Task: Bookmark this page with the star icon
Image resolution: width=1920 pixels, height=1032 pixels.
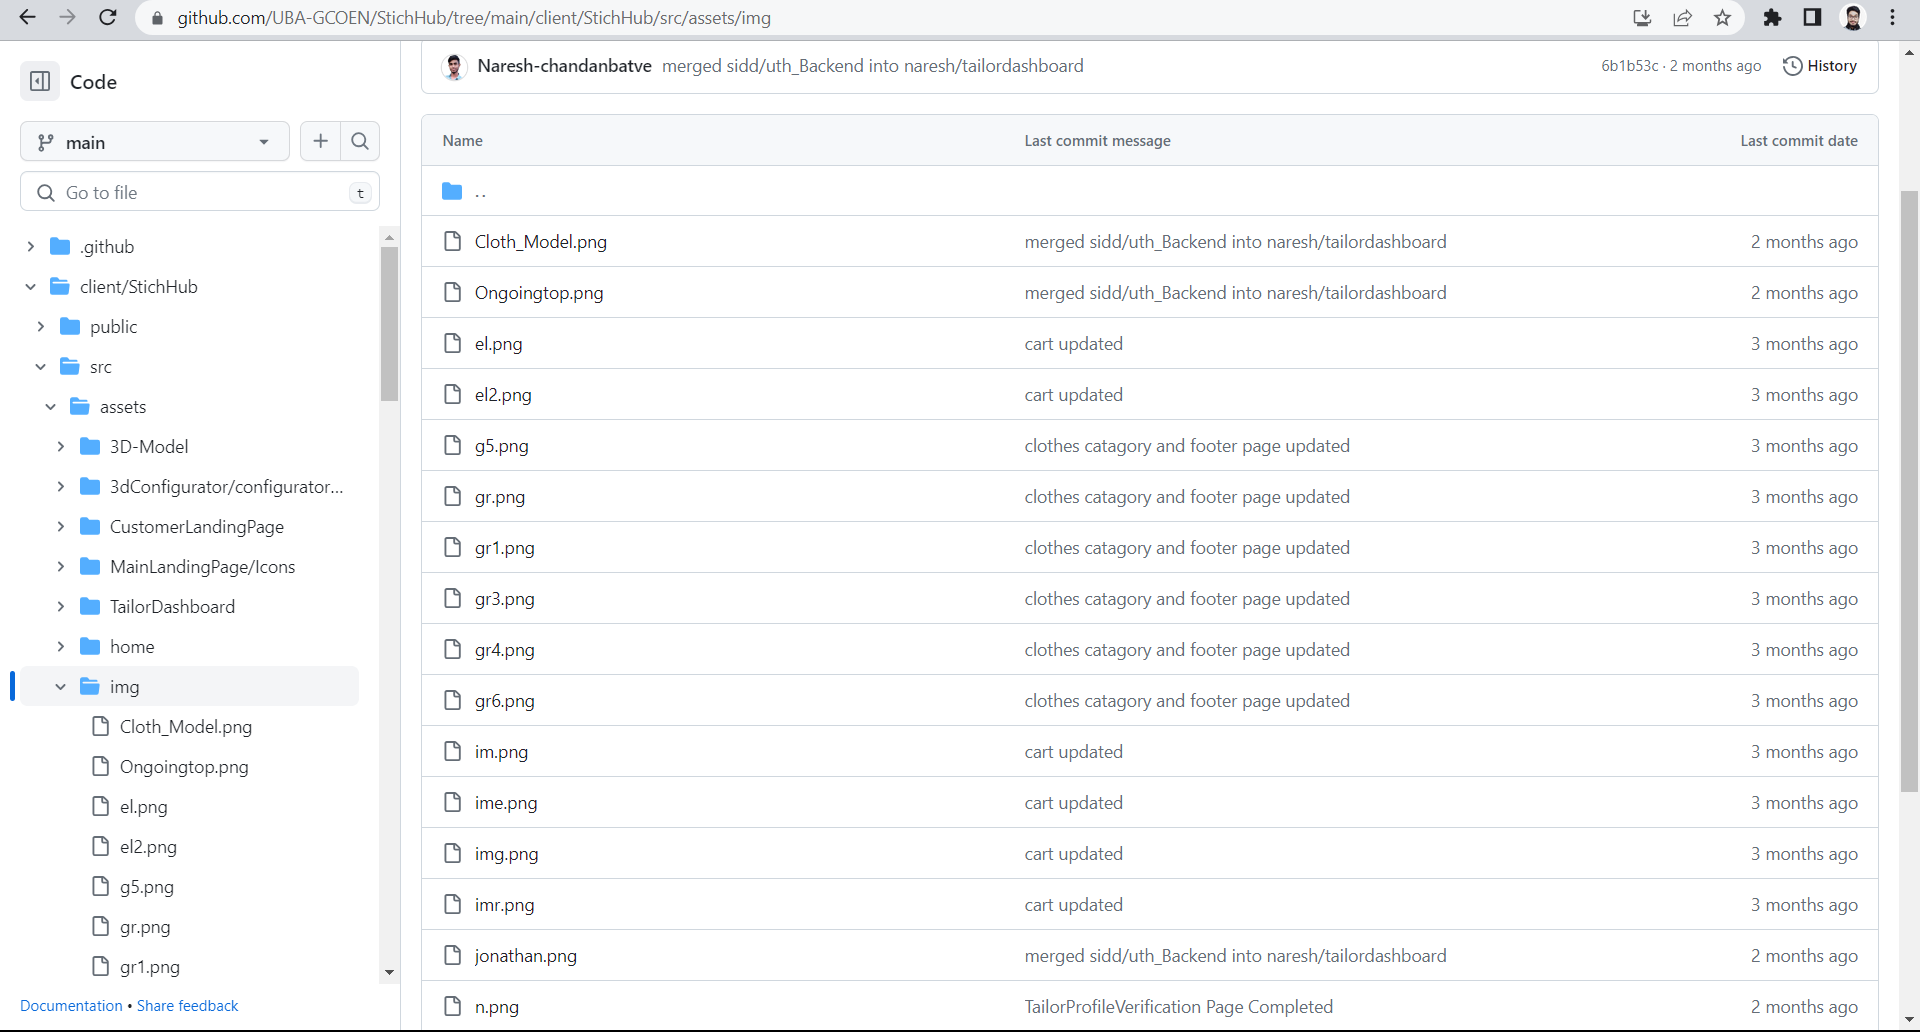Action: click(x=1721, y=18)
